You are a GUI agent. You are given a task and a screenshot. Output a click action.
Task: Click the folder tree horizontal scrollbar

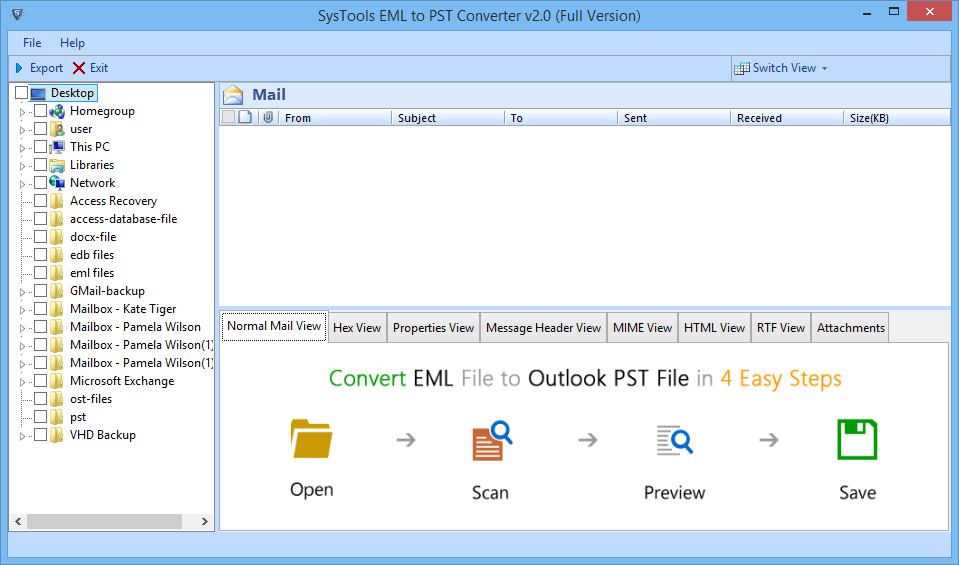point(104,521)
